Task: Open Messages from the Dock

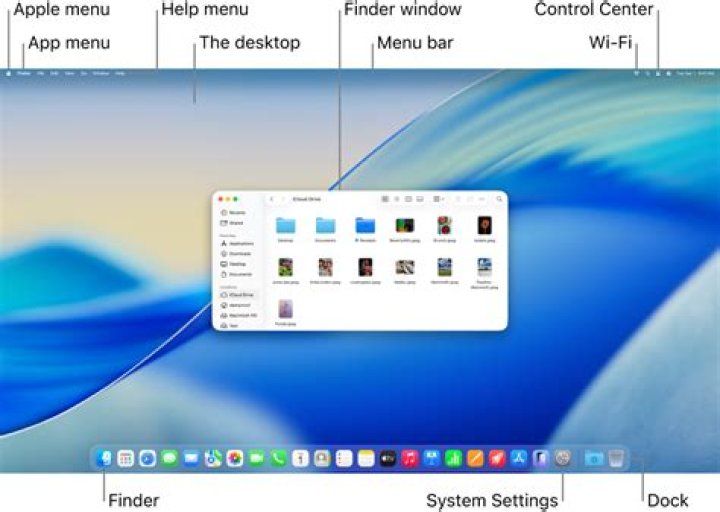Action: point(169,458)
